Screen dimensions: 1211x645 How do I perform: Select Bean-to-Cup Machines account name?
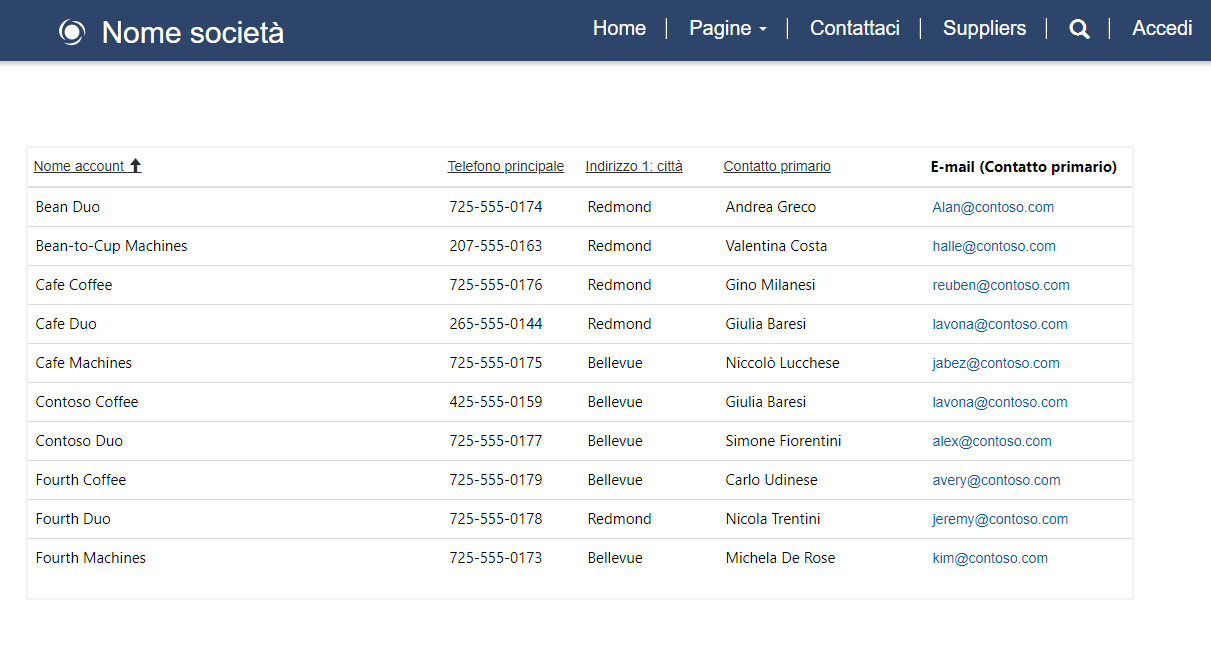(112, 246)
